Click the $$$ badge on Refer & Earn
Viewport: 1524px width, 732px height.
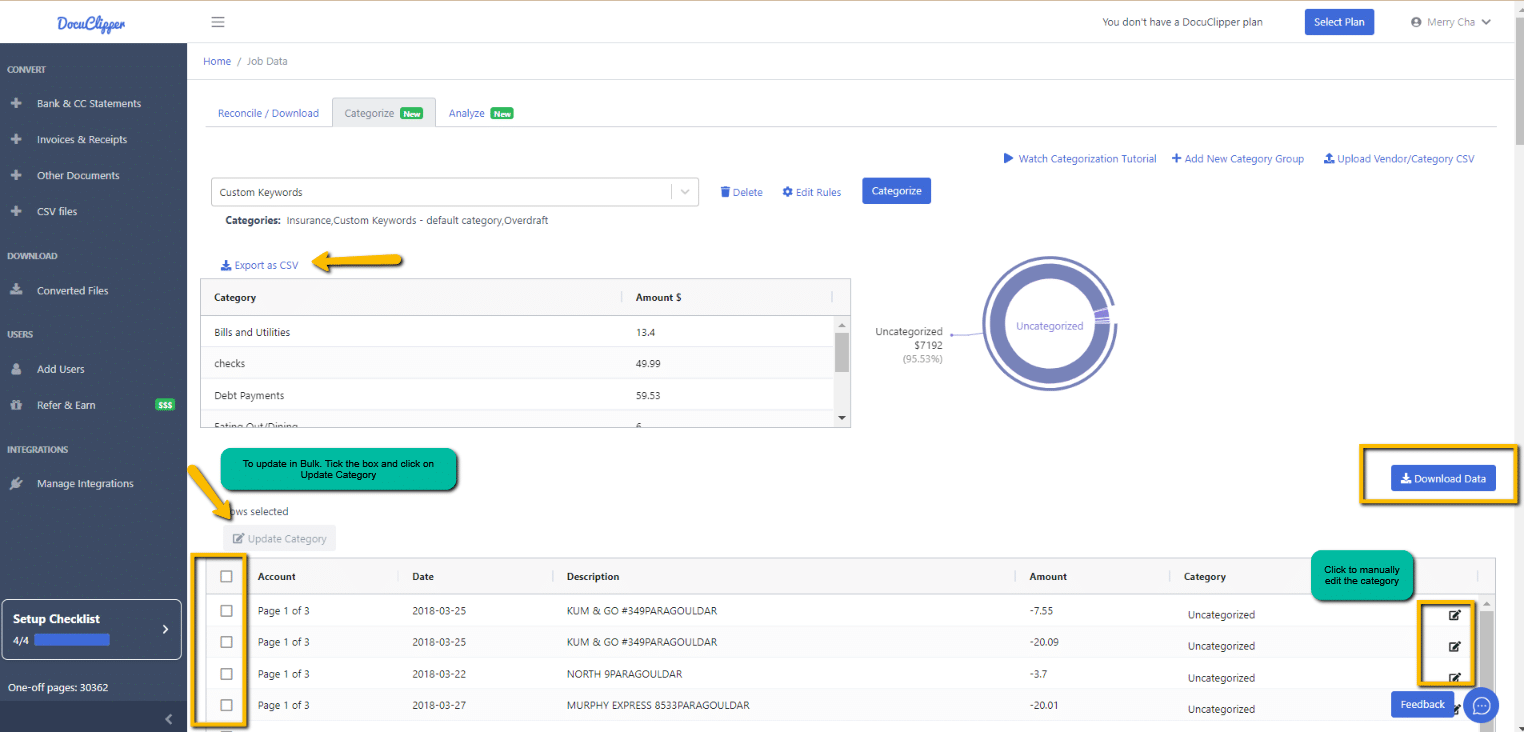coord(165,405)
